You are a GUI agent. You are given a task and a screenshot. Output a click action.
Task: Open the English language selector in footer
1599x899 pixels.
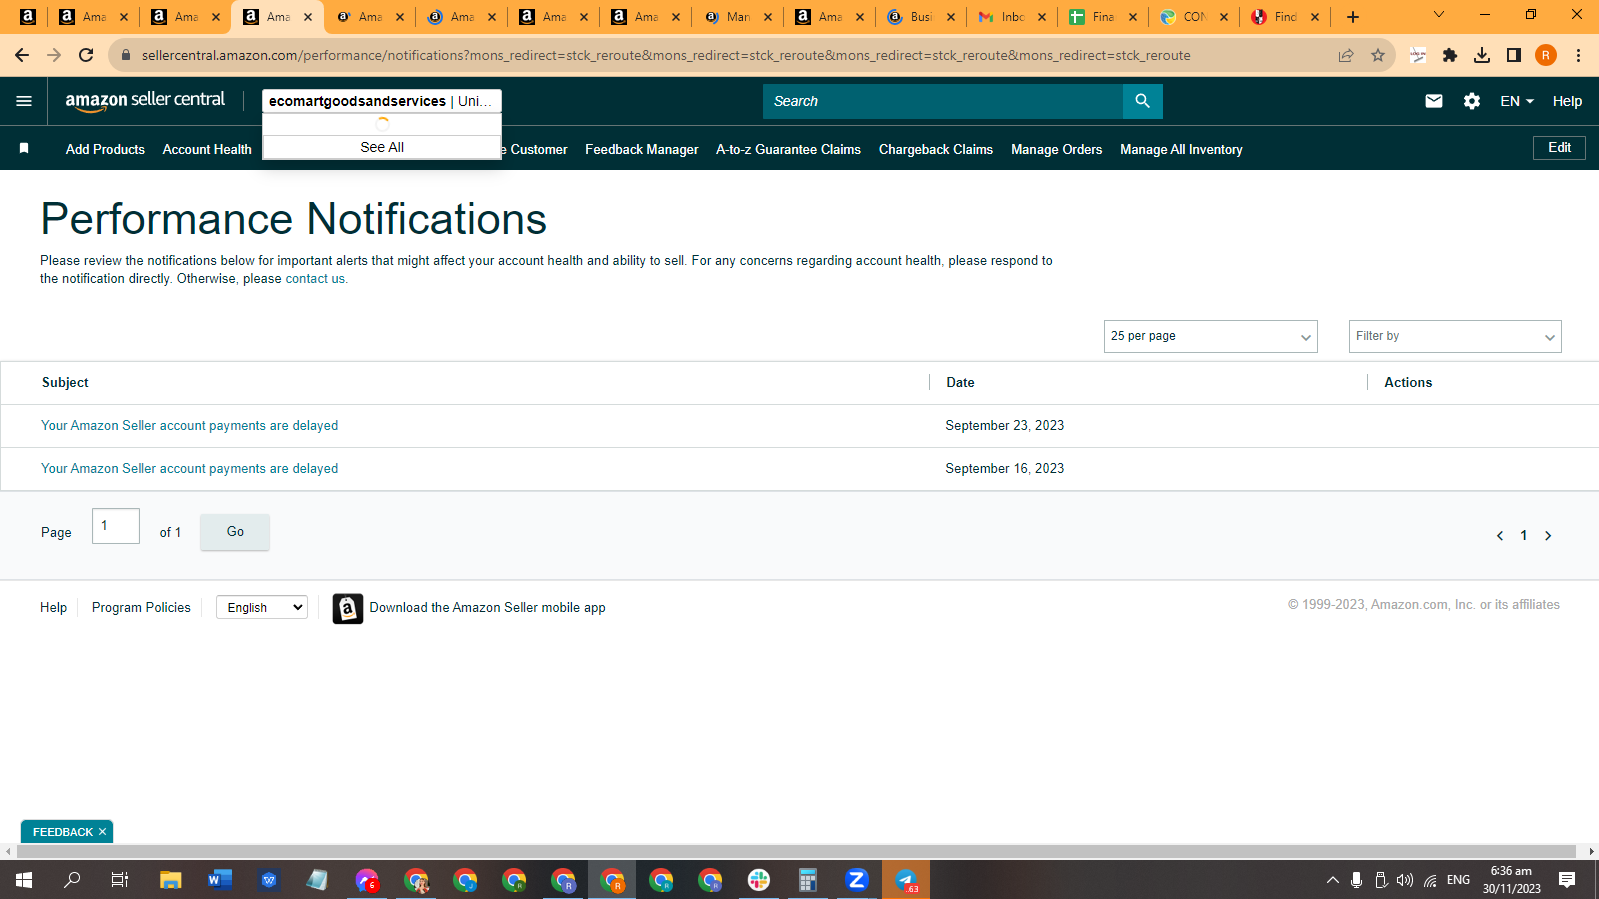(x=262, y=607)
